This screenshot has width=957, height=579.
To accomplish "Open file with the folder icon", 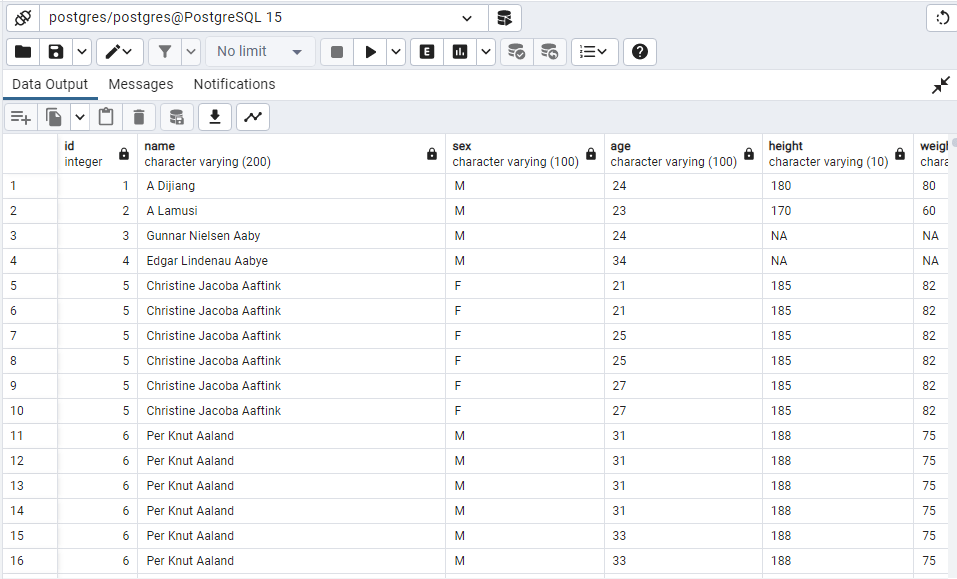I will (23, 52).
